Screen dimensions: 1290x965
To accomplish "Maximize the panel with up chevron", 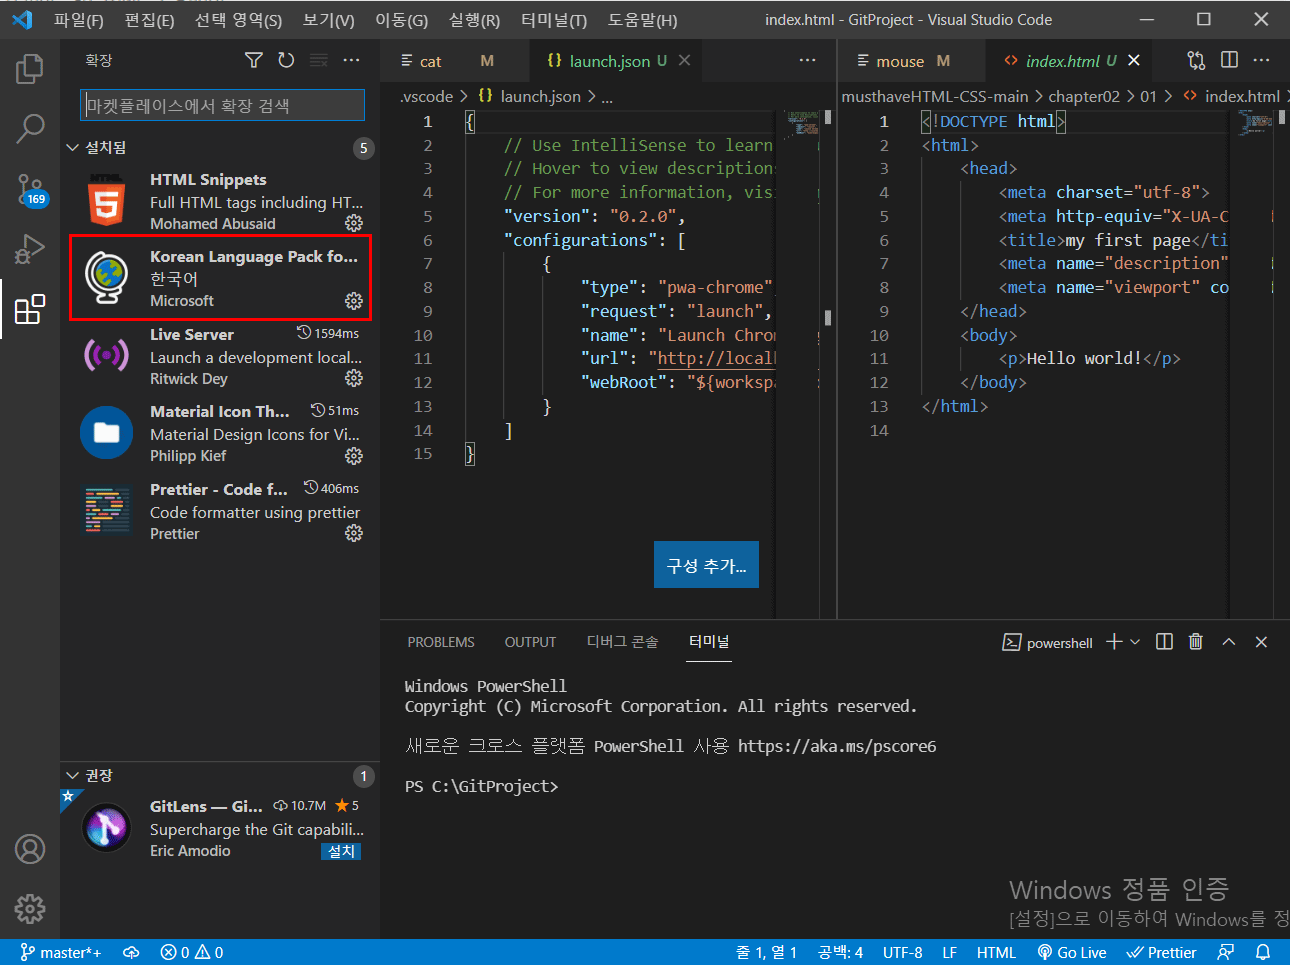I will (1229, 642).
